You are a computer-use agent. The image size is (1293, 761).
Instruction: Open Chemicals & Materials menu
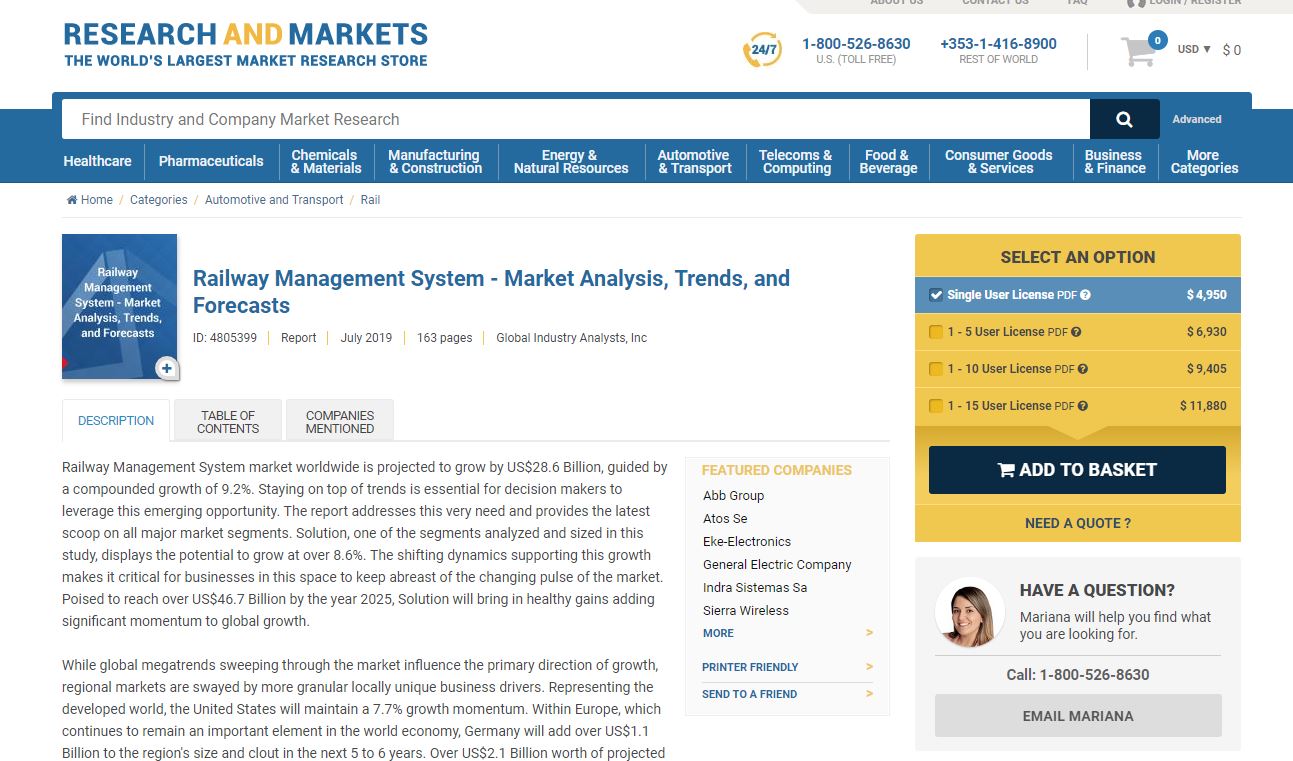[x=325, y=162]
